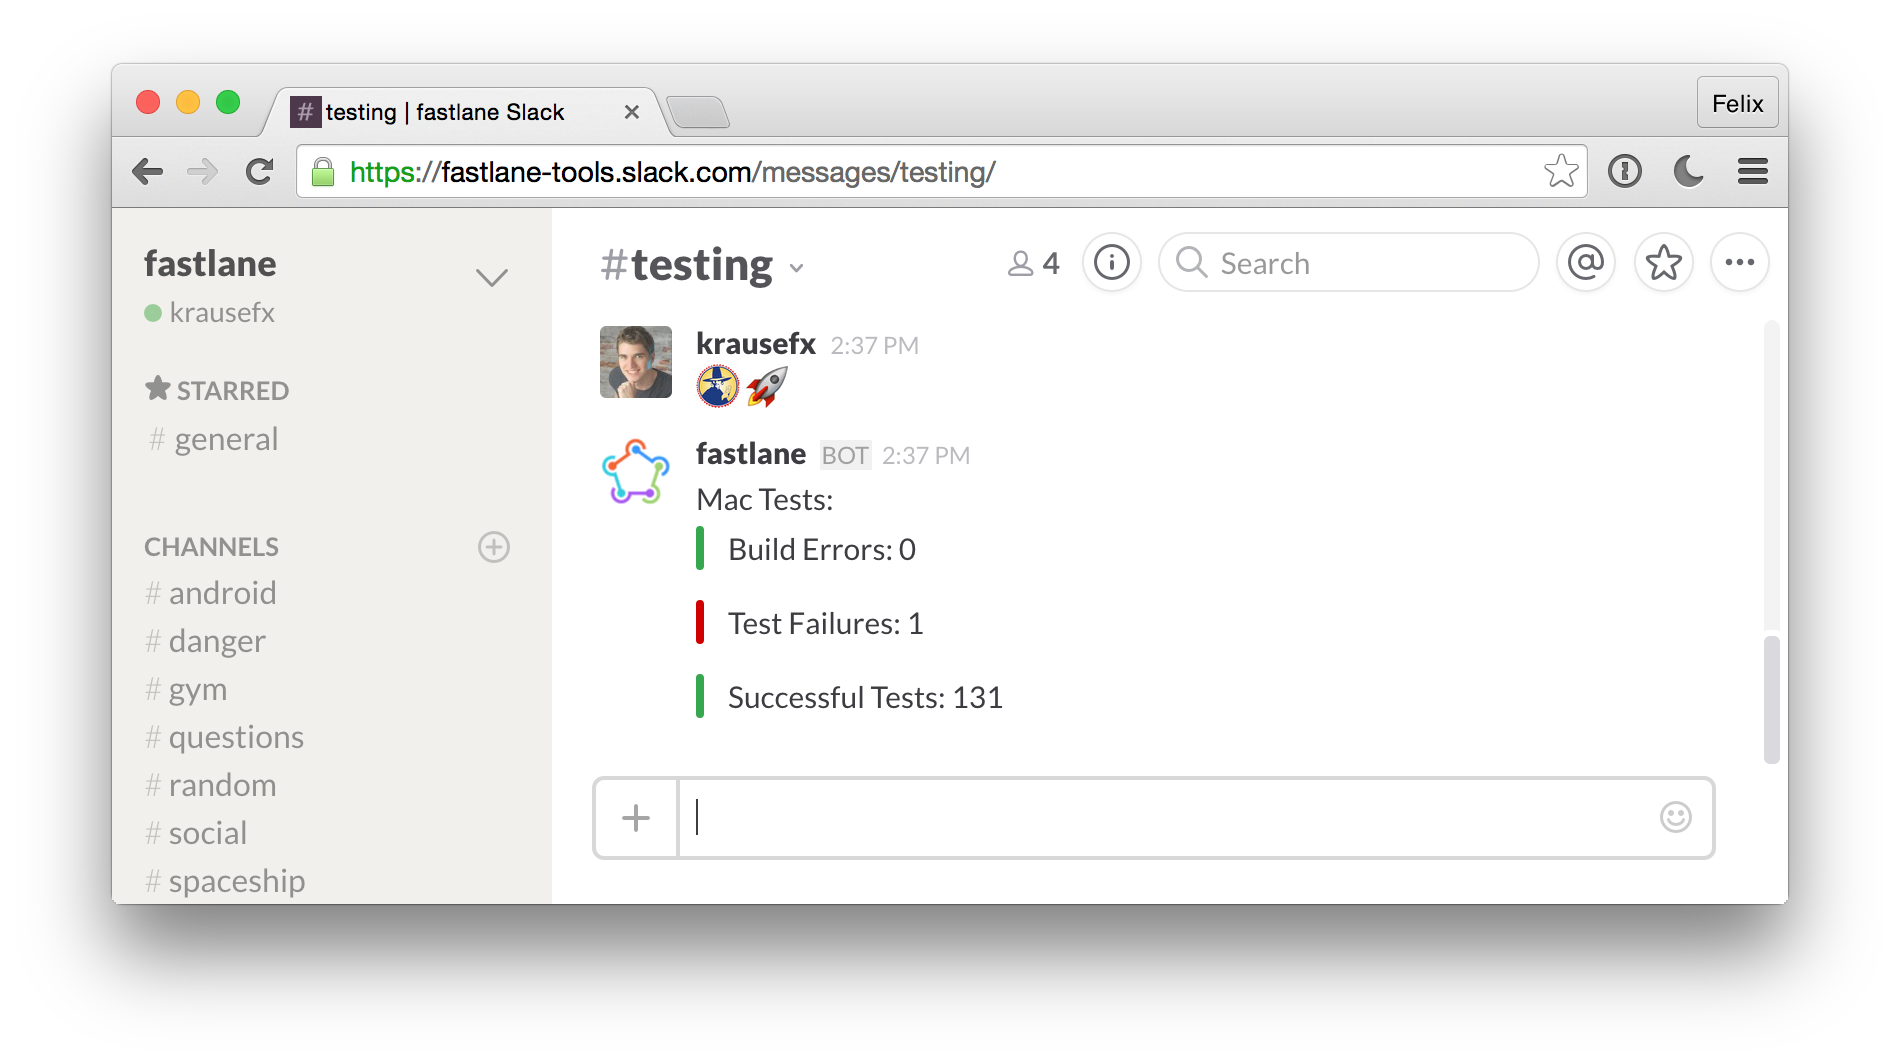Viewport: 1900px width, 1064px height.
Task: Open the more options ellipsis menu
Action: (1740, 262)
